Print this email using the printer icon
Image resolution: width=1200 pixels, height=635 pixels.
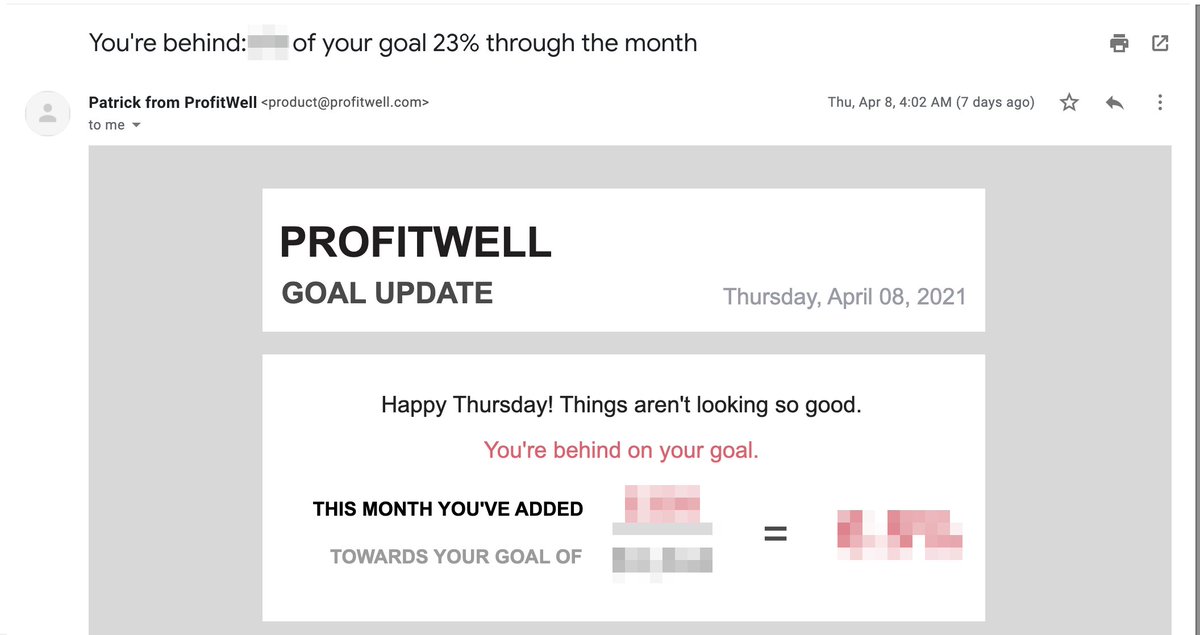1119,43
